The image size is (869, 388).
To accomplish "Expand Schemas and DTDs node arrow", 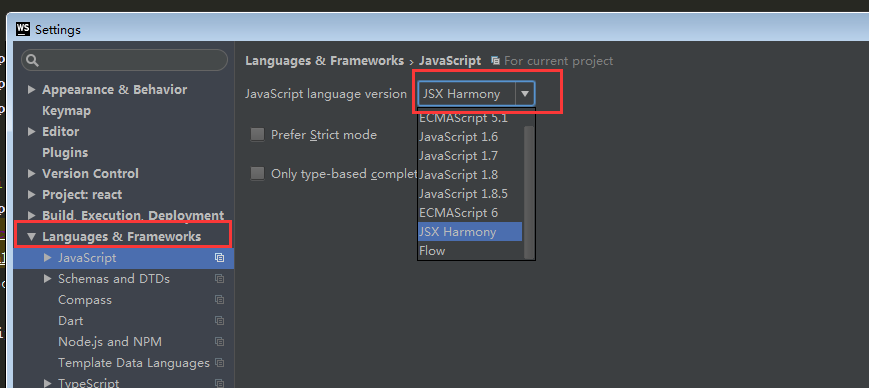I will [x=48, y=279].
